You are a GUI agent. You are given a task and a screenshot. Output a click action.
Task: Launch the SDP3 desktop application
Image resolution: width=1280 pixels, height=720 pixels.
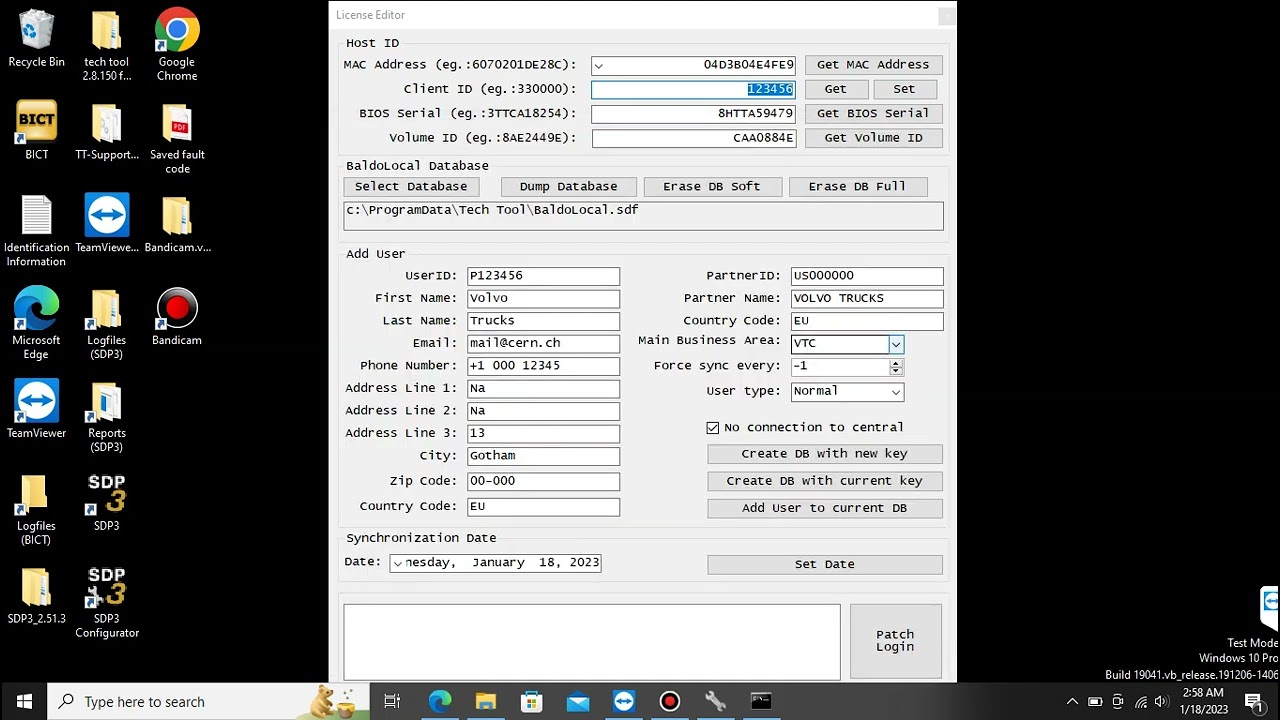tap(107, 503)
